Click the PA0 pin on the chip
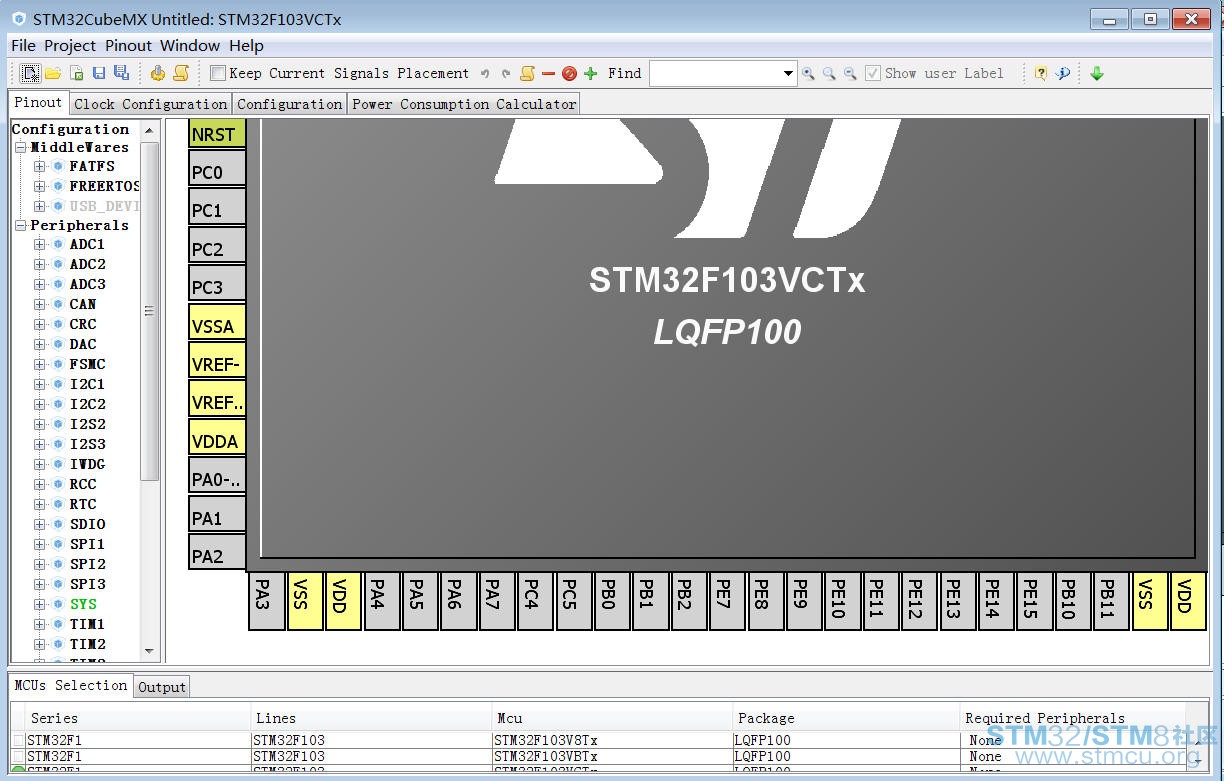The height and width of the screenshot is (781, 1224). tap(217, 477)
